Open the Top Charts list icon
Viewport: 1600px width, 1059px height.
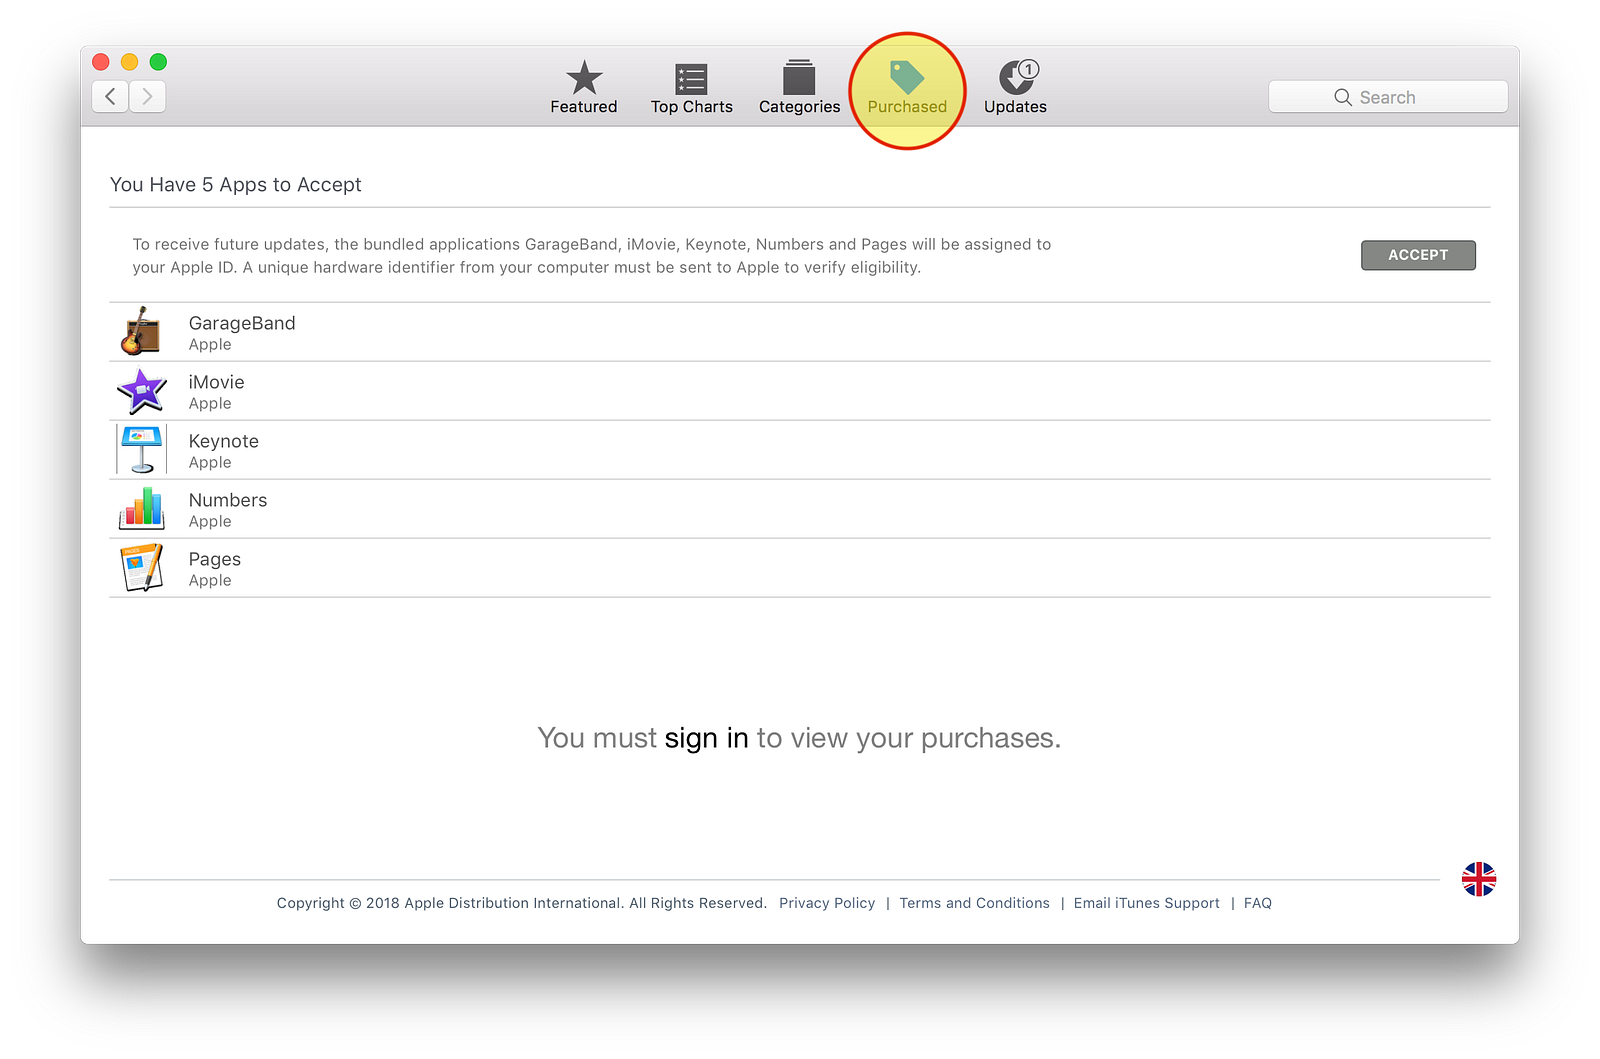[x=691, y=79]
